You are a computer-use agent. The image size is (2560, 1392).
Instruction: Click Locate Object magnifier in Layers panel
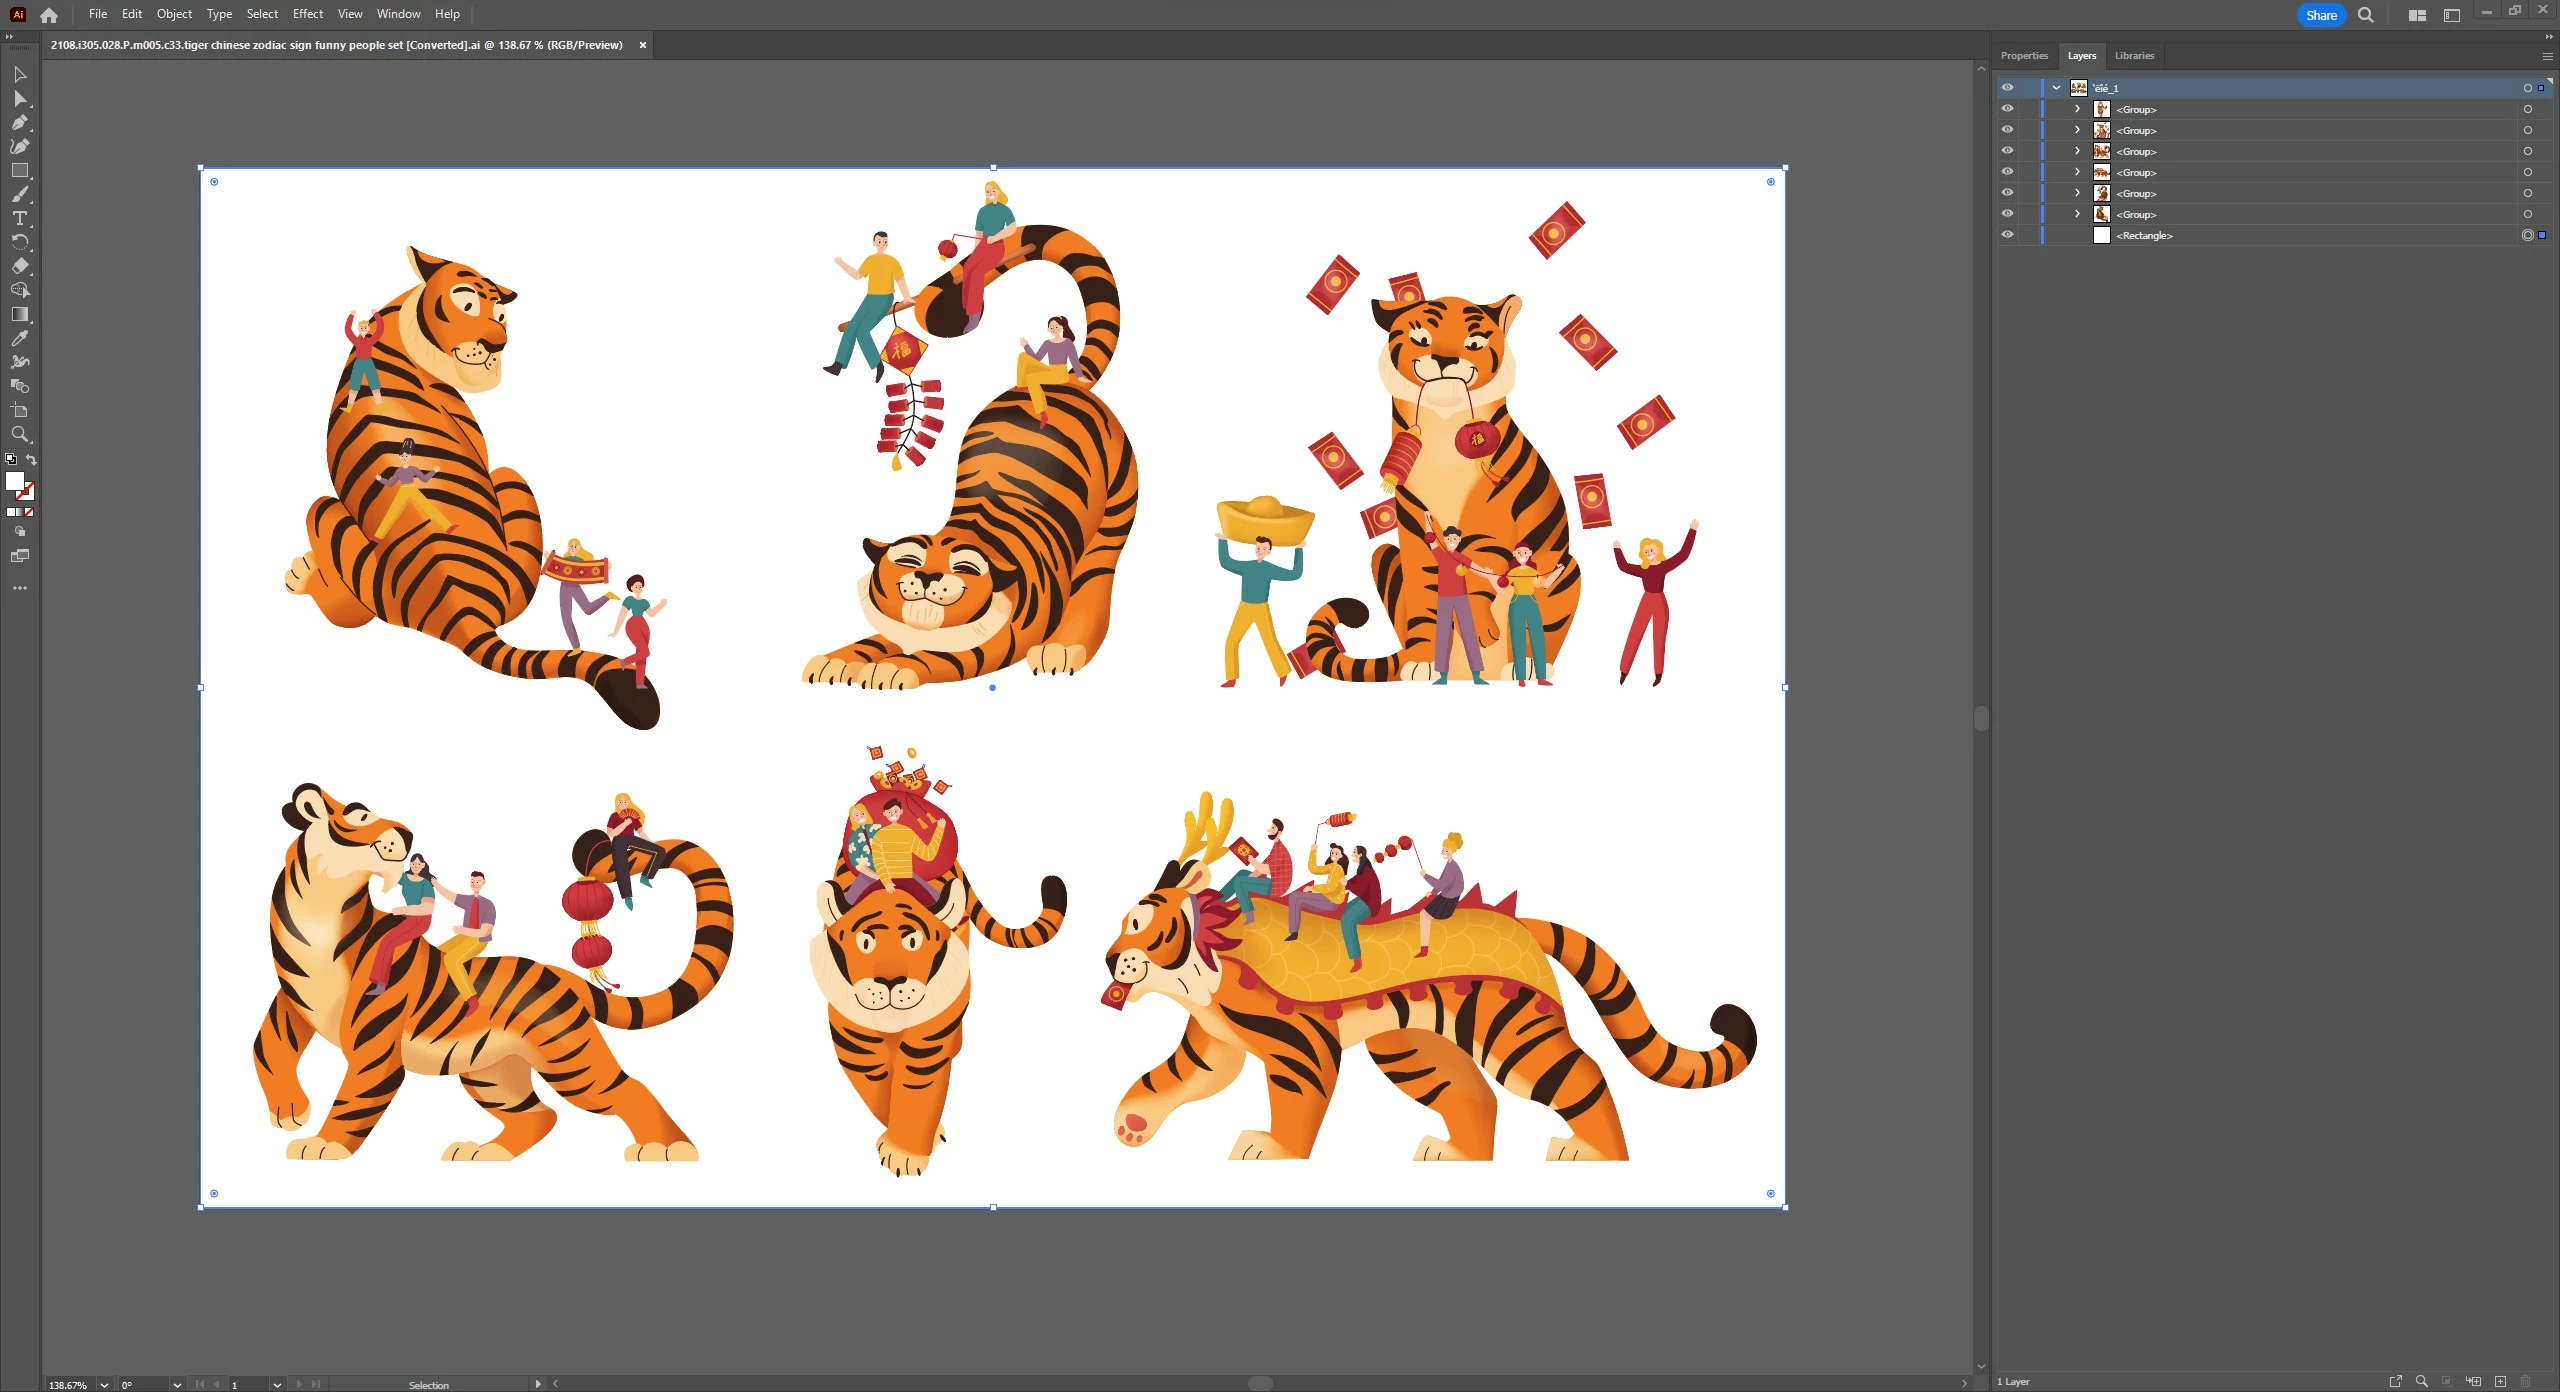[2422, 1381]
